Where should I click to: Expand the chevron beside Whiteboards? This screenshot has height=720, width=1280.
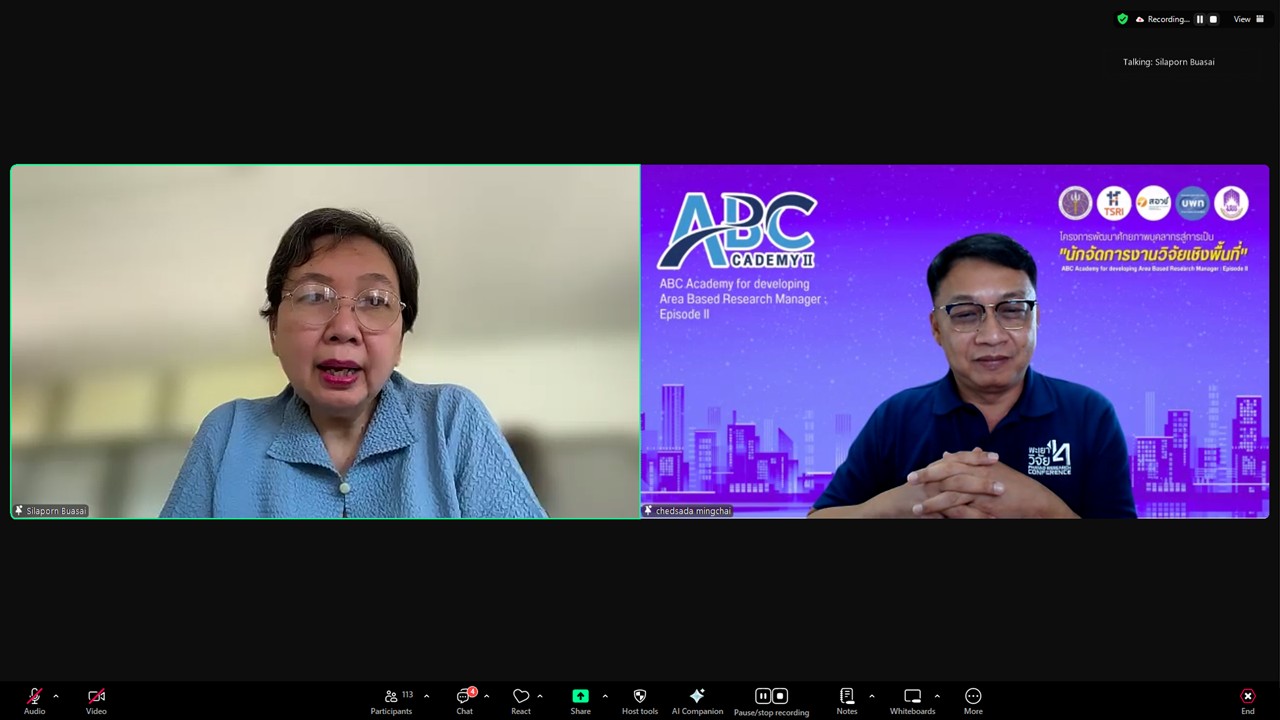pos(937,696)
